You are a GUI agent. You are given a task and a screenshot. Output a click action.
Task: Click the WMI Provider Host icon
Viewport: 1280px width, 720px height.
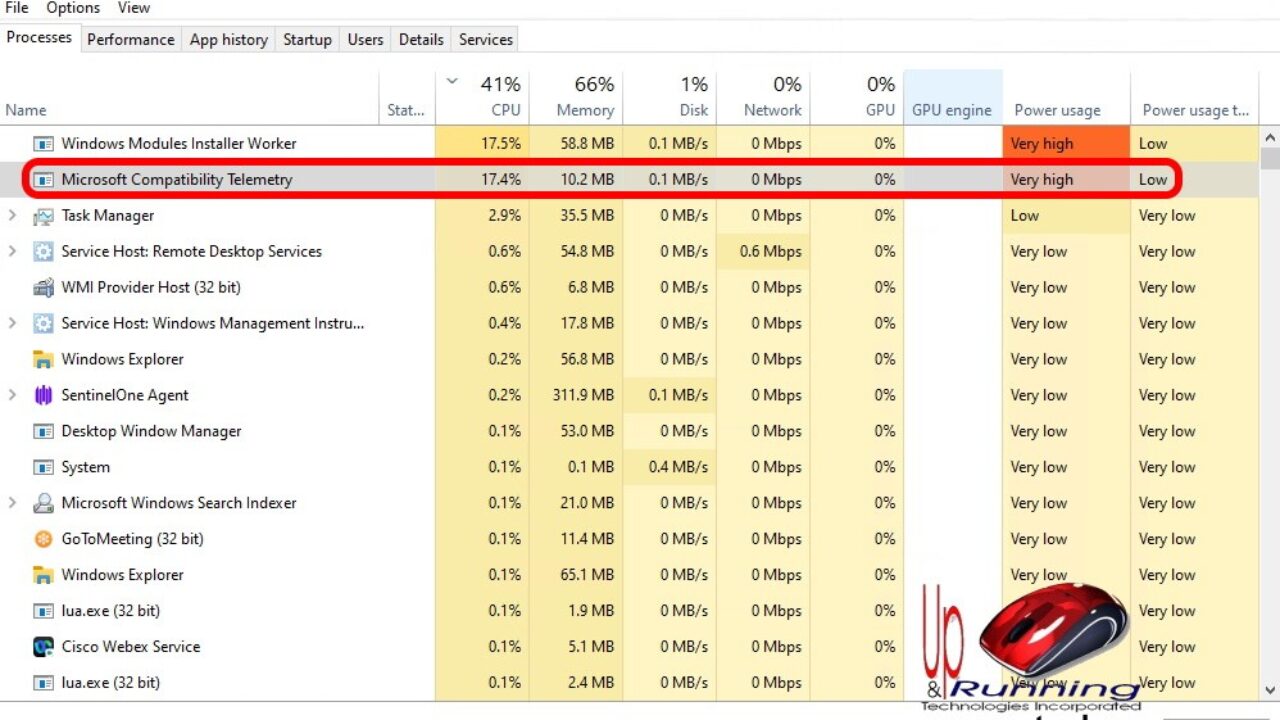tap(43, 288)
